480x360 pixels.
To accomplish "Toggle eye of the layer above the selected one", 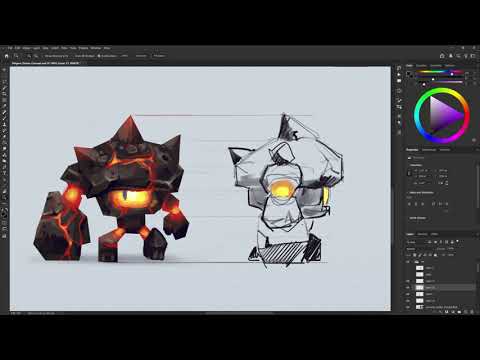I will click(x=408, y=281).
